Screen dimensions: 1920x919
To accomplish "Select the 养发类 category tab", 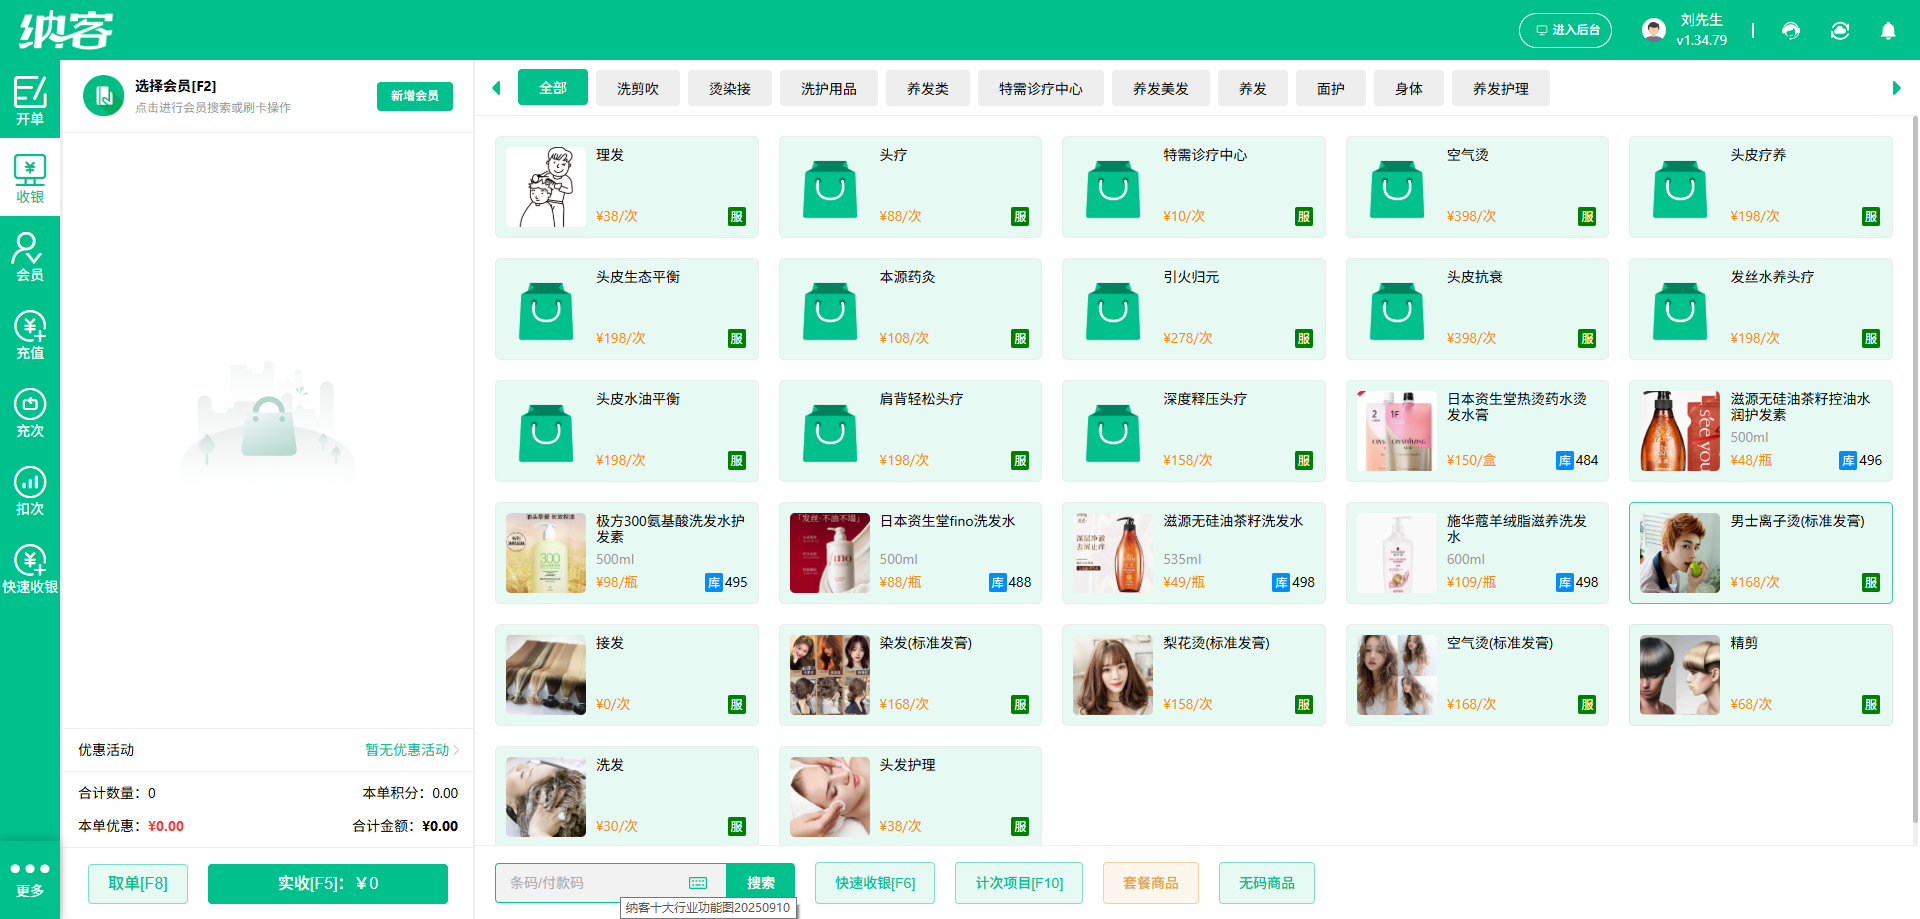I will pos(928,88).
